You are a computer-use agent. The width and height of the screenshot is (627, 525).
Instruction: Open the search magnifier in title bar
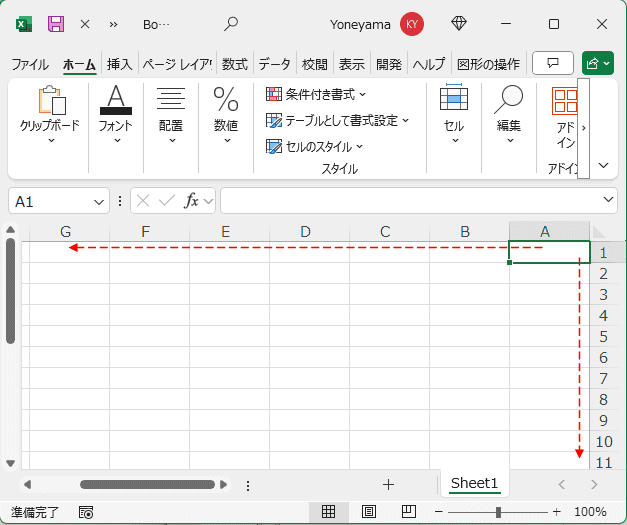[x=231, y=23]
